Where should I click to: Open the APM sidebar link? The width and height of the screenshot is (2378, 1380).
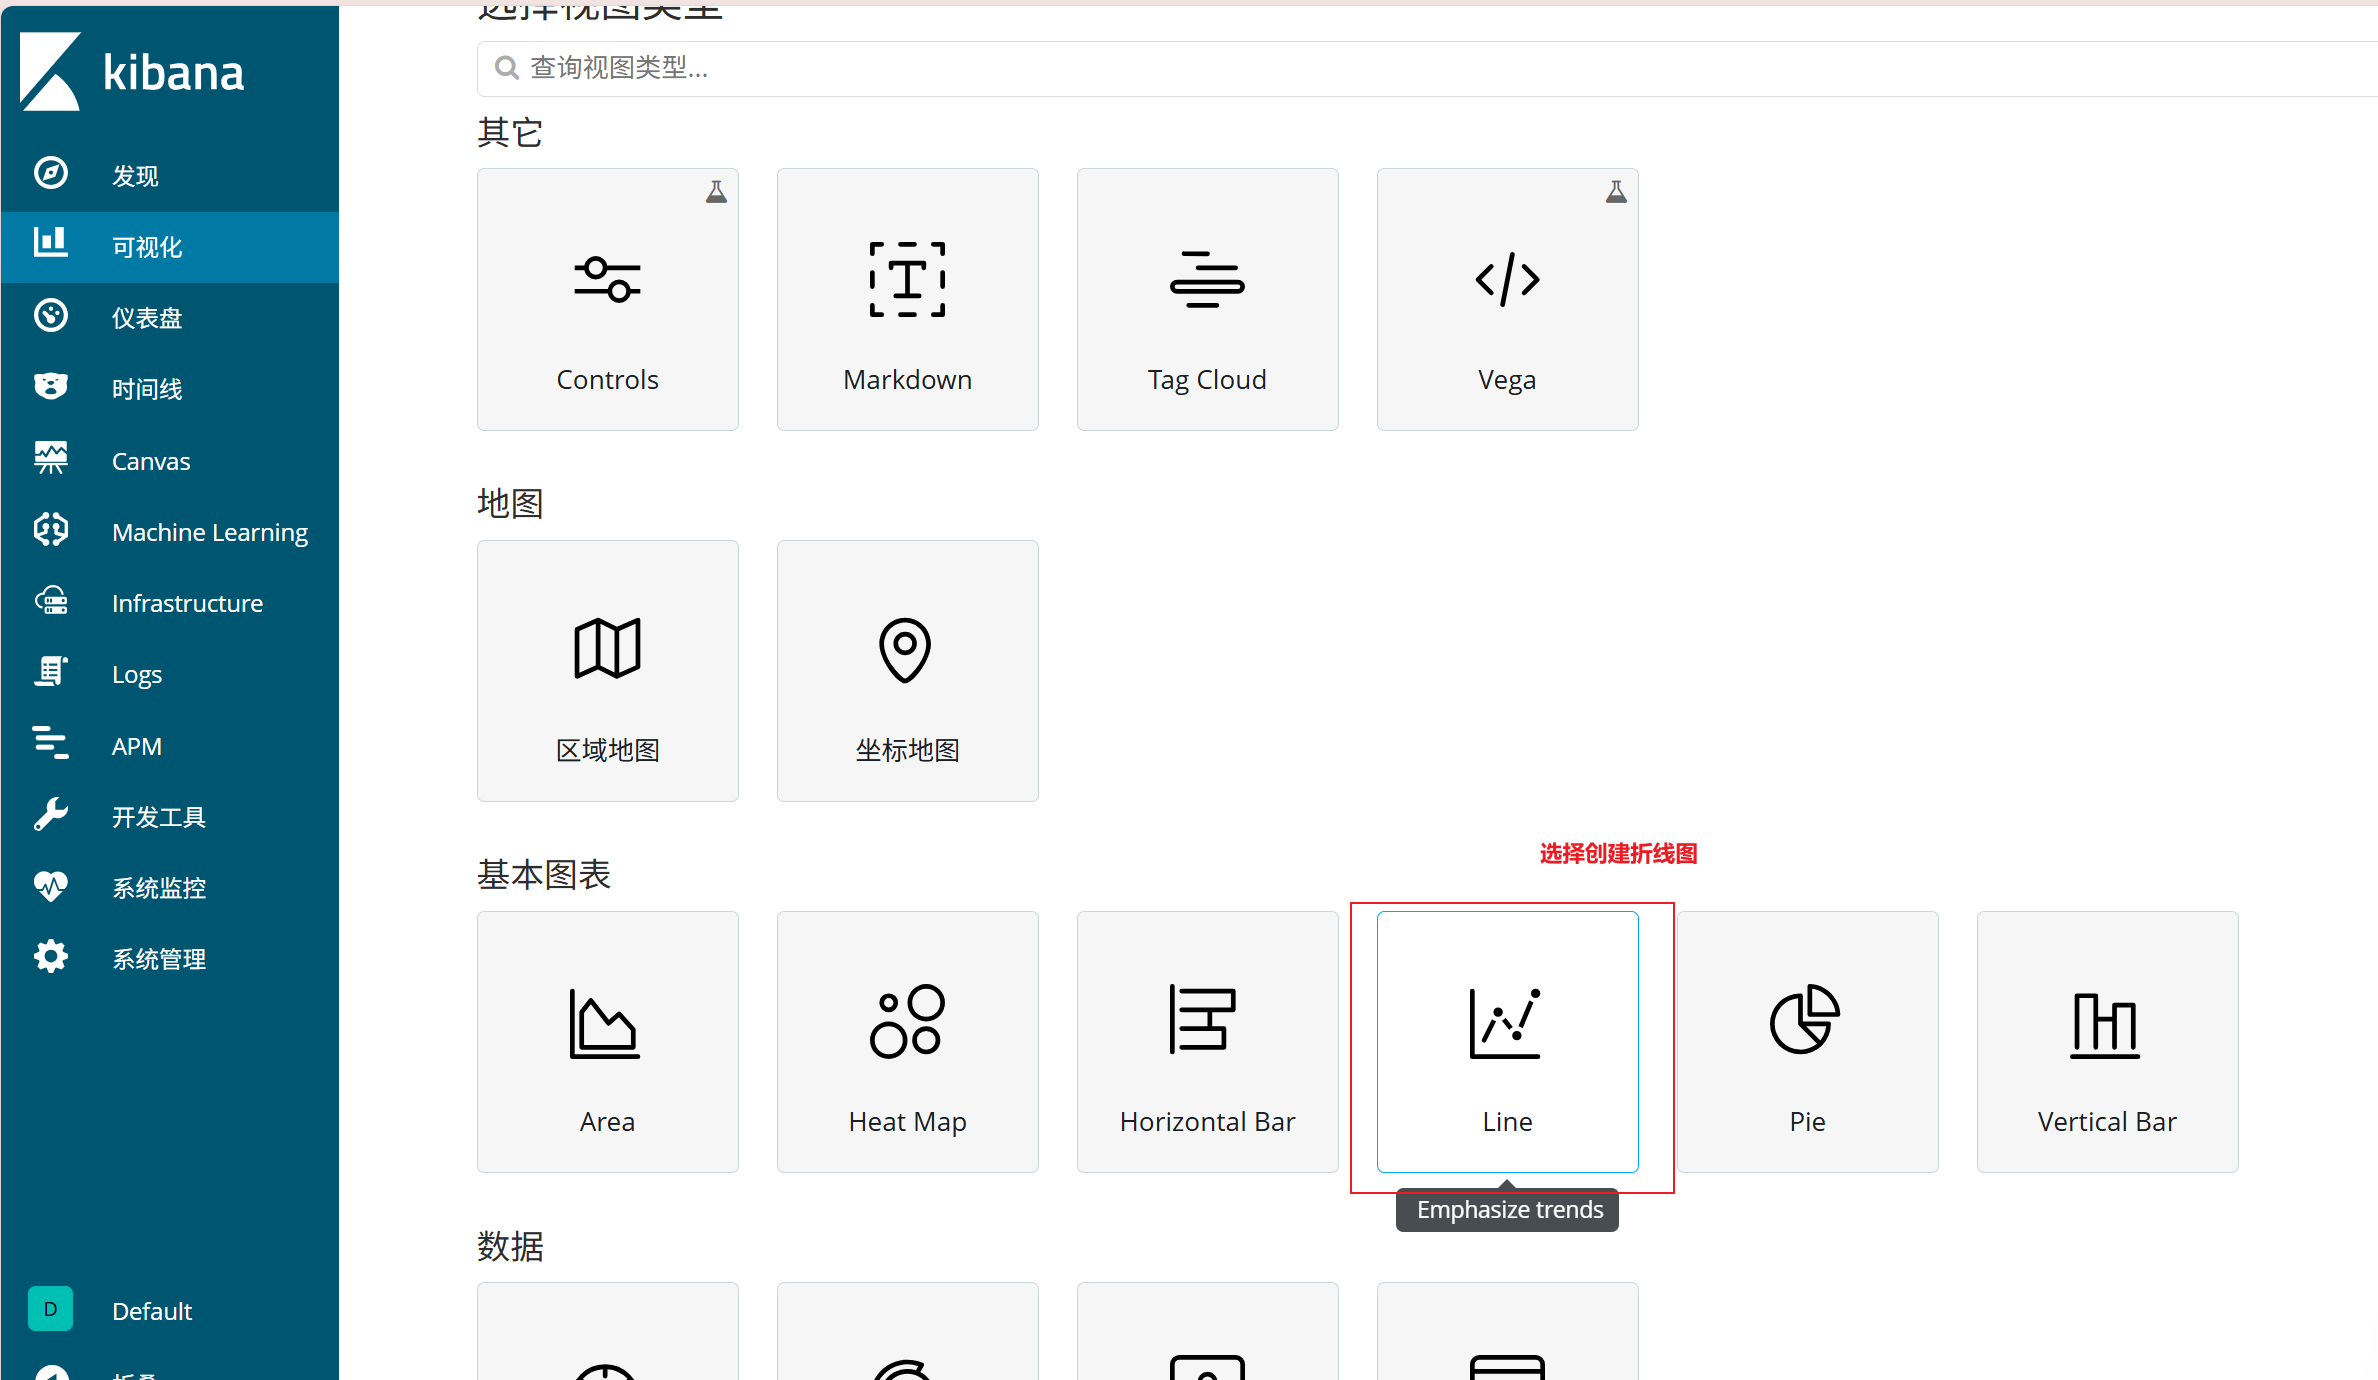[136, 746]
